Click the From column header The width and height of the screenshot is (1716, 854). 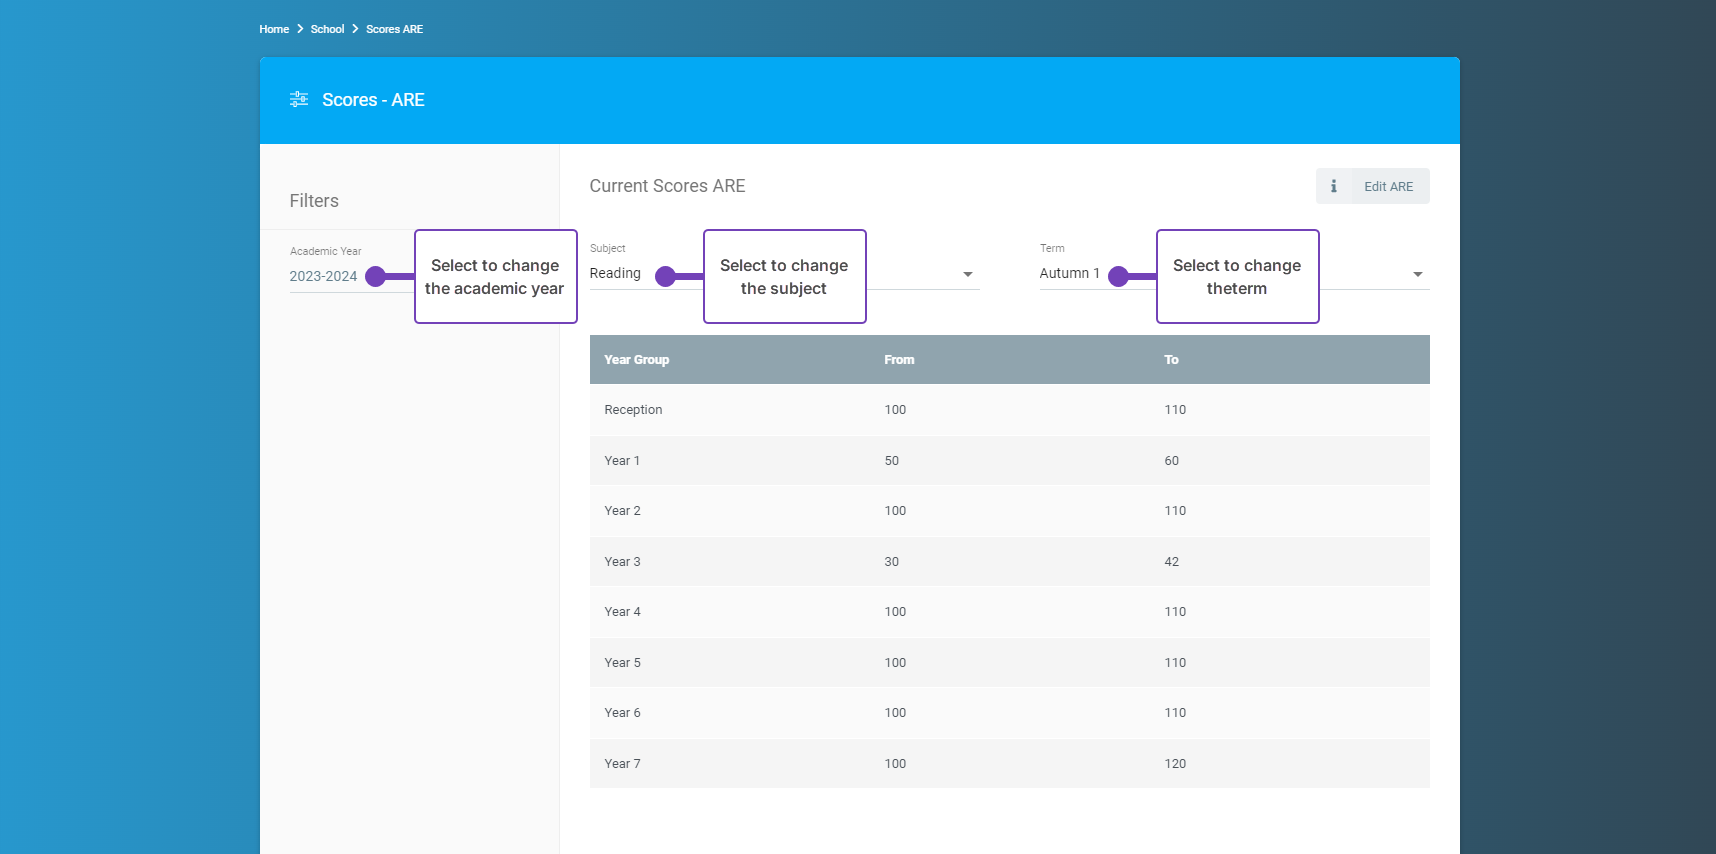click(x=899, y=360)
